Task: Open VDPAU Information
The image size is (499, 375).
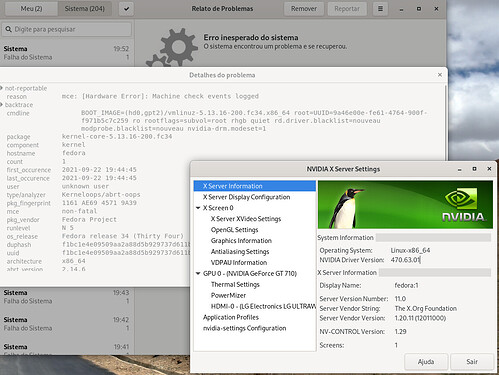Action: [239, 263]
